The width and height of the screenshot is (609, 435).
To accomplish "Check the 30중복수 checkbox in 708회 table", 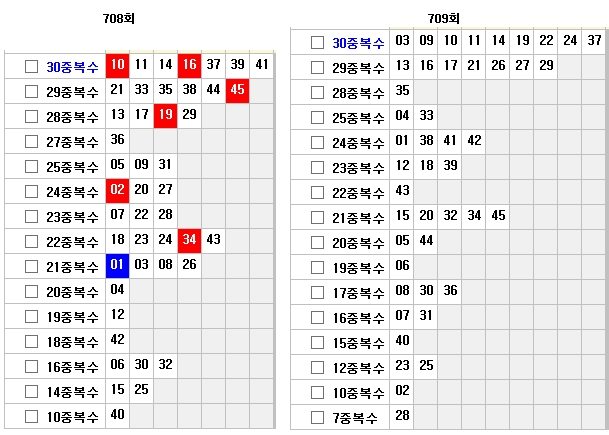I will pos(31,66).
